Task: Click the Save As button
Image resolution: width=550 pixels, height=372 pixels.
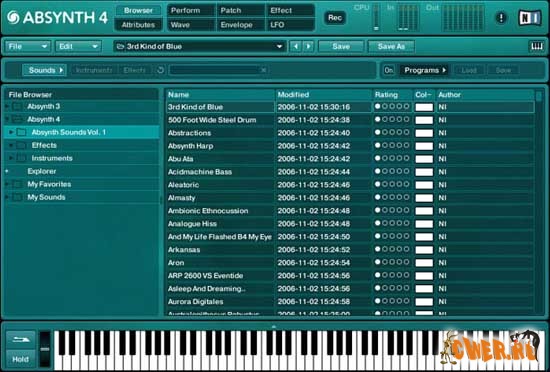Action: [391, 46]
